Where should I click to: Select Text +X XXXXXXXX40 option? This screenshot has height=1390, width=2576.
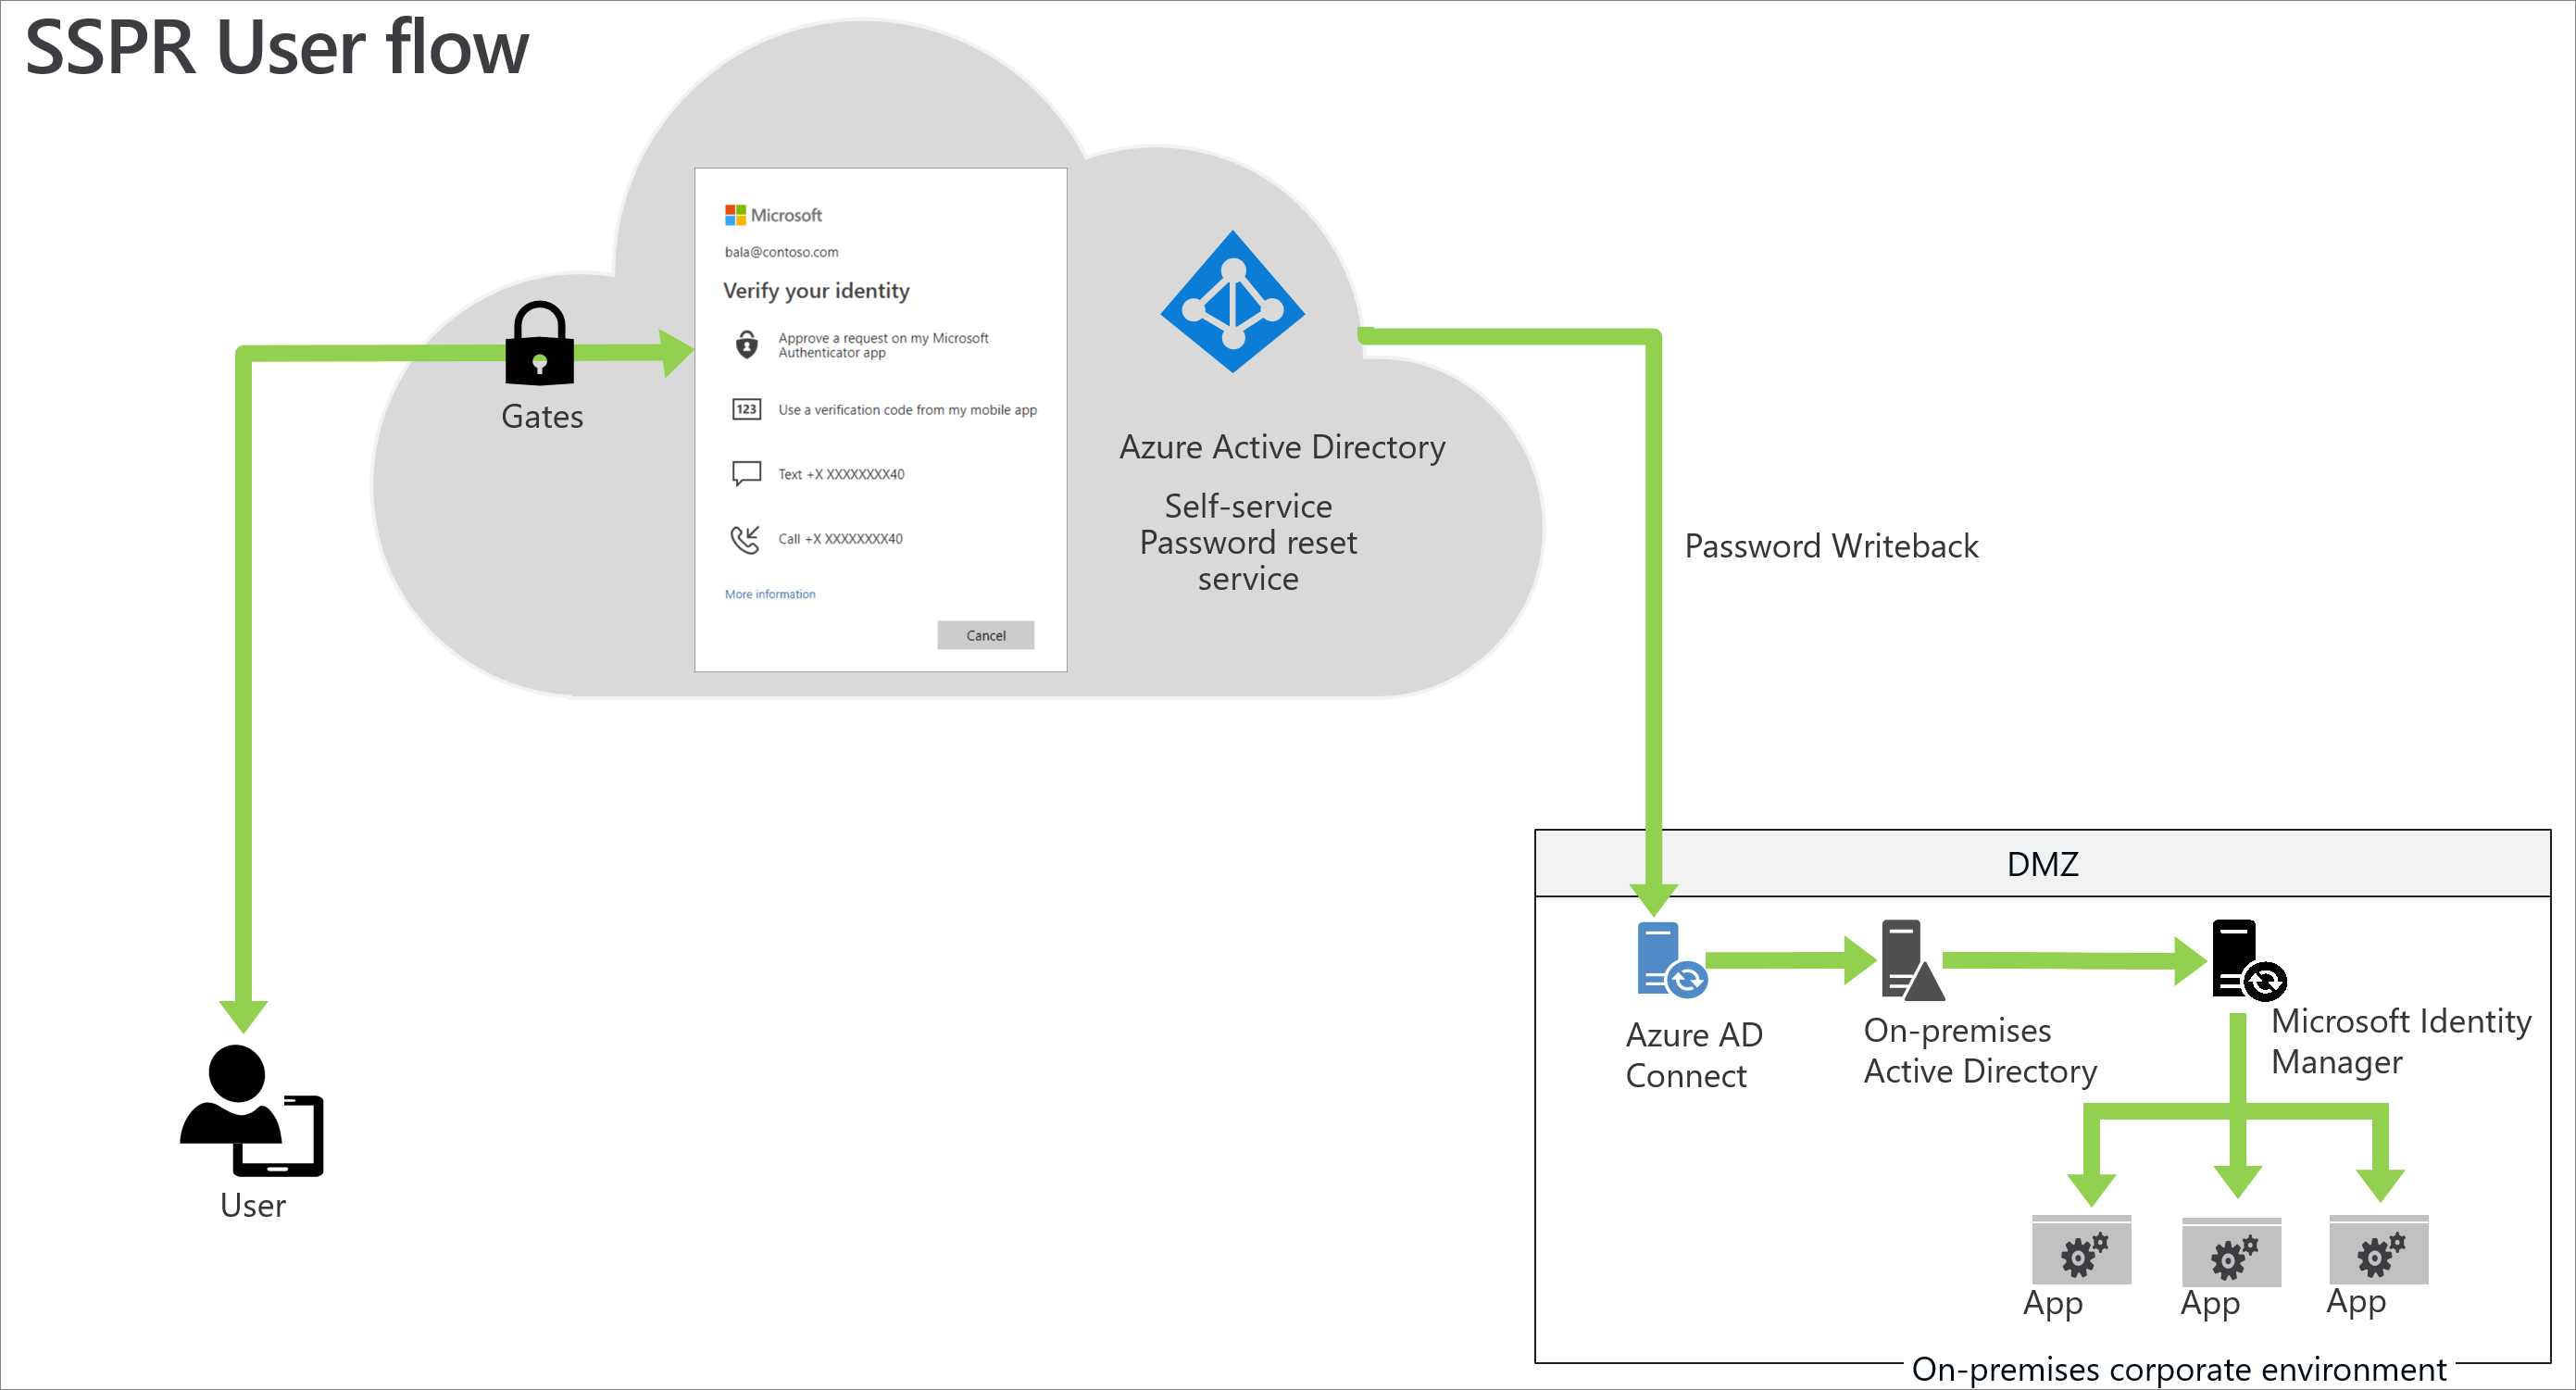pos(841,475)
